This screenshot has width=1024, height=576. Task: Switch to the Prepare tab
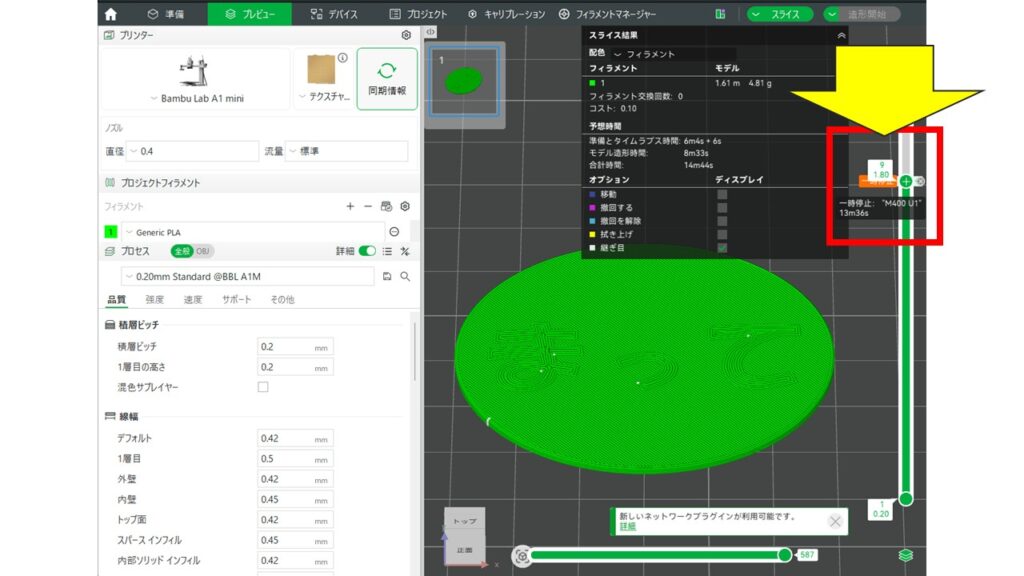click(x=166, y=14)
